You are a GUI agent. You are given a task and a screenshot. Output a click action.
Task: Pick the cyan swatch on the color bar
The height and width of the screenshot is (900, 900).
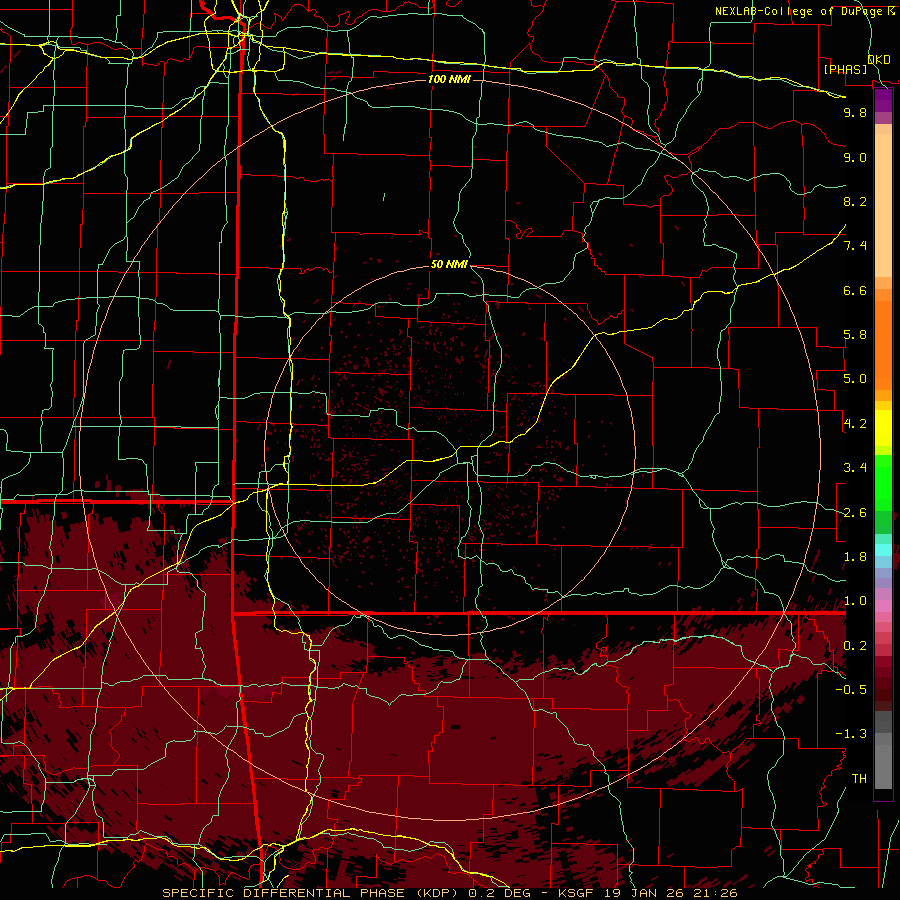(883, 550)
